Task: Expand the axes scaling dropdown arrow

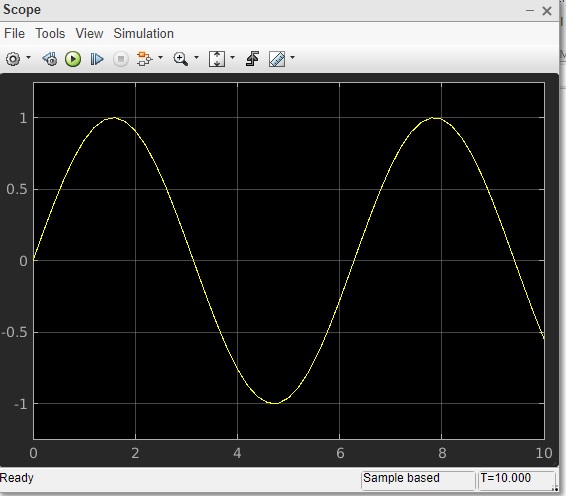Action: (x=232, y=57)
